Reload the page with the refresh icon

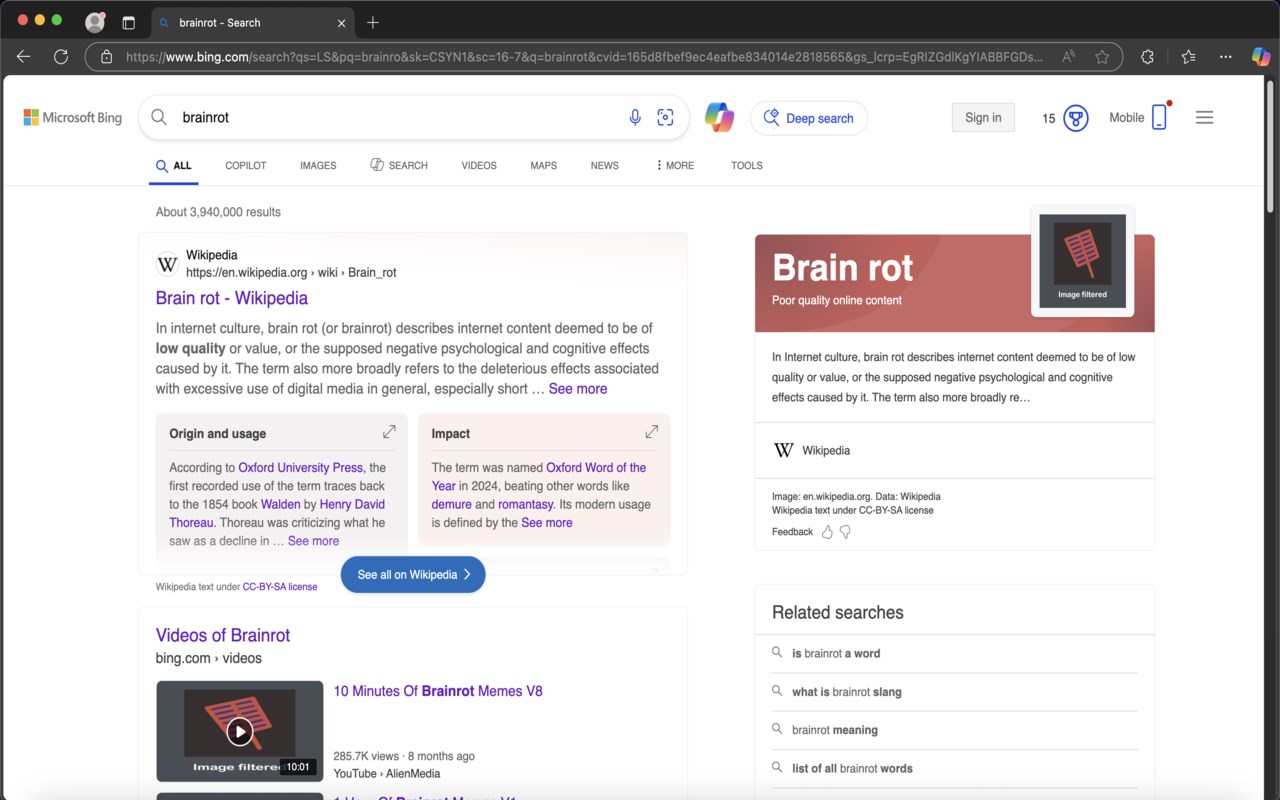click(61, 57)
